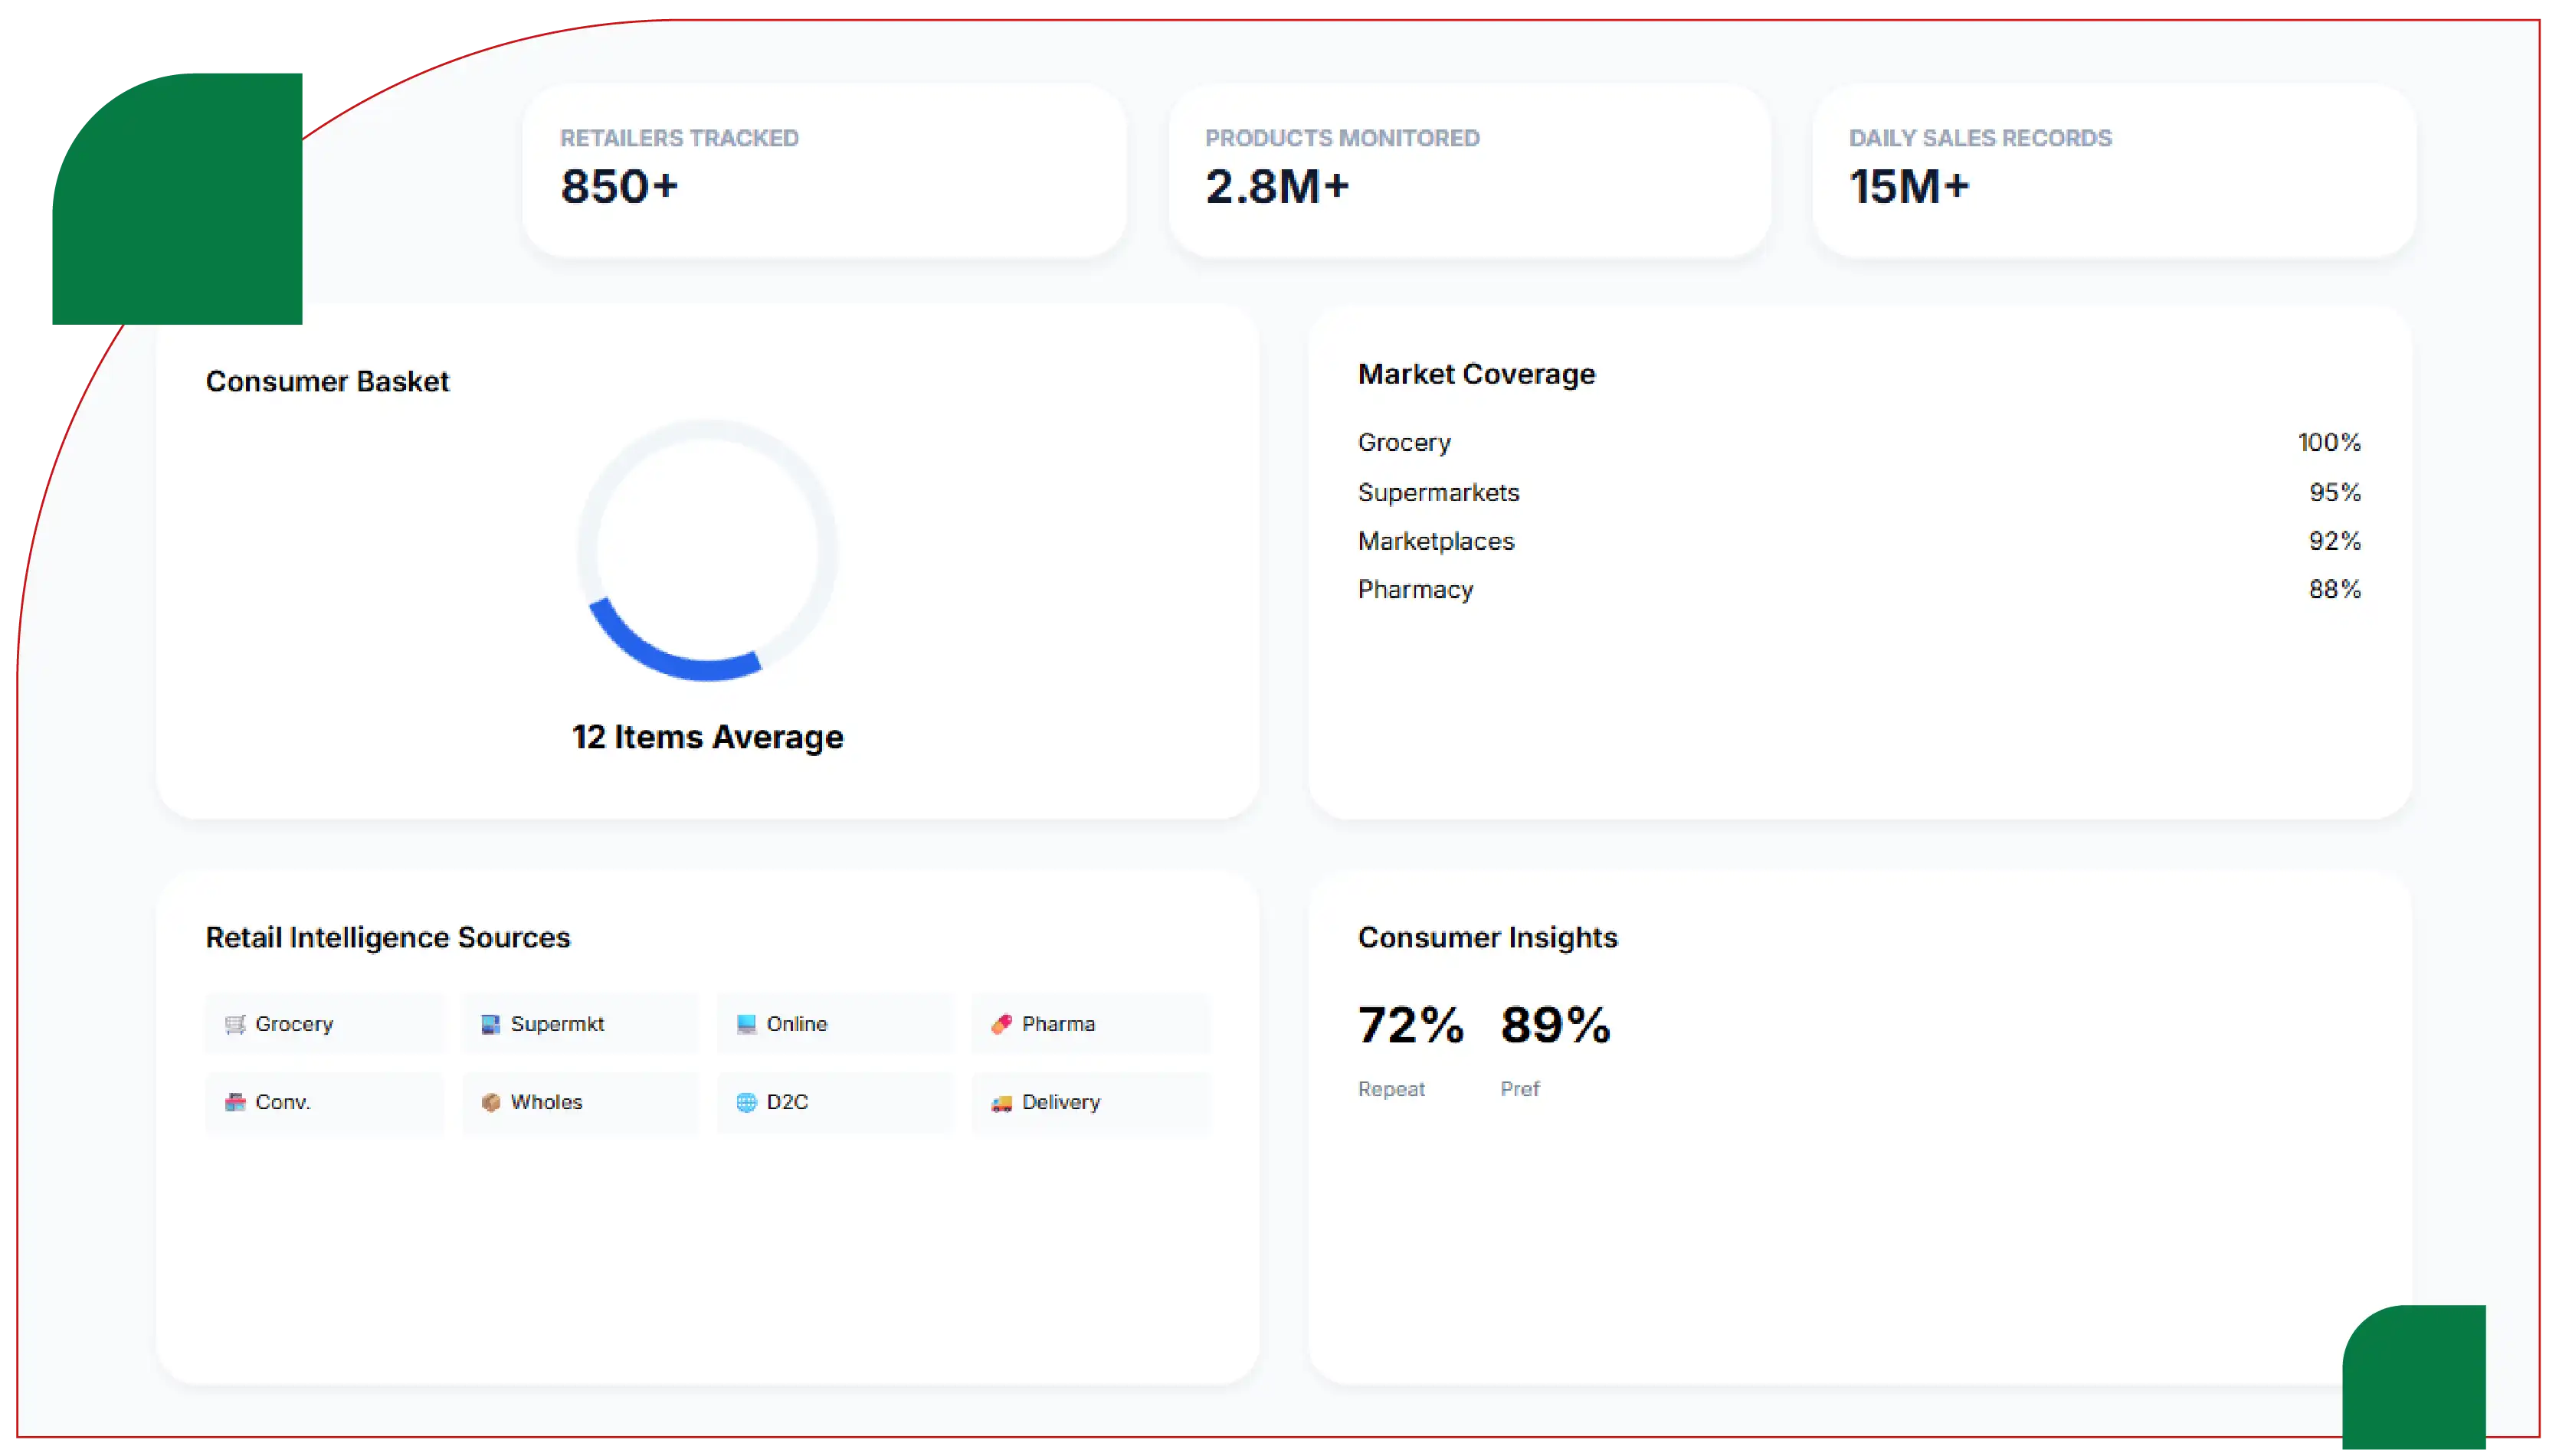Select the Marketplaces 92% coverage row
The width and height of the screenshot is (2559, 1456).
tap(1859, 541)
